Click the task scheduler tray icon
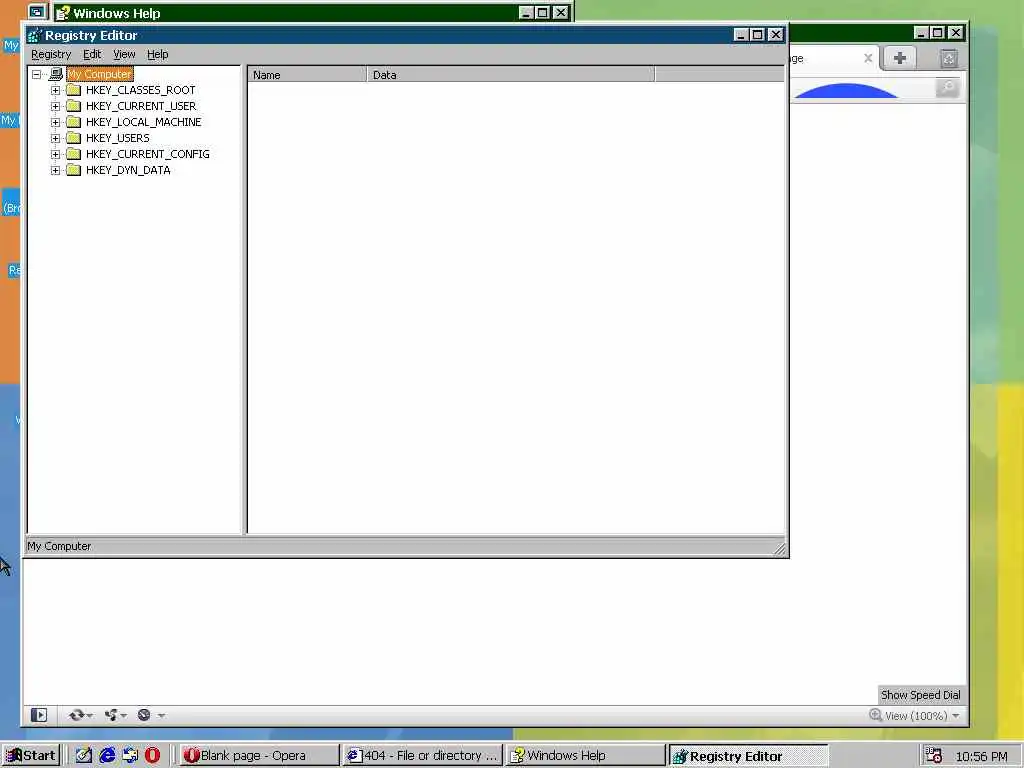 pos(933,756)
